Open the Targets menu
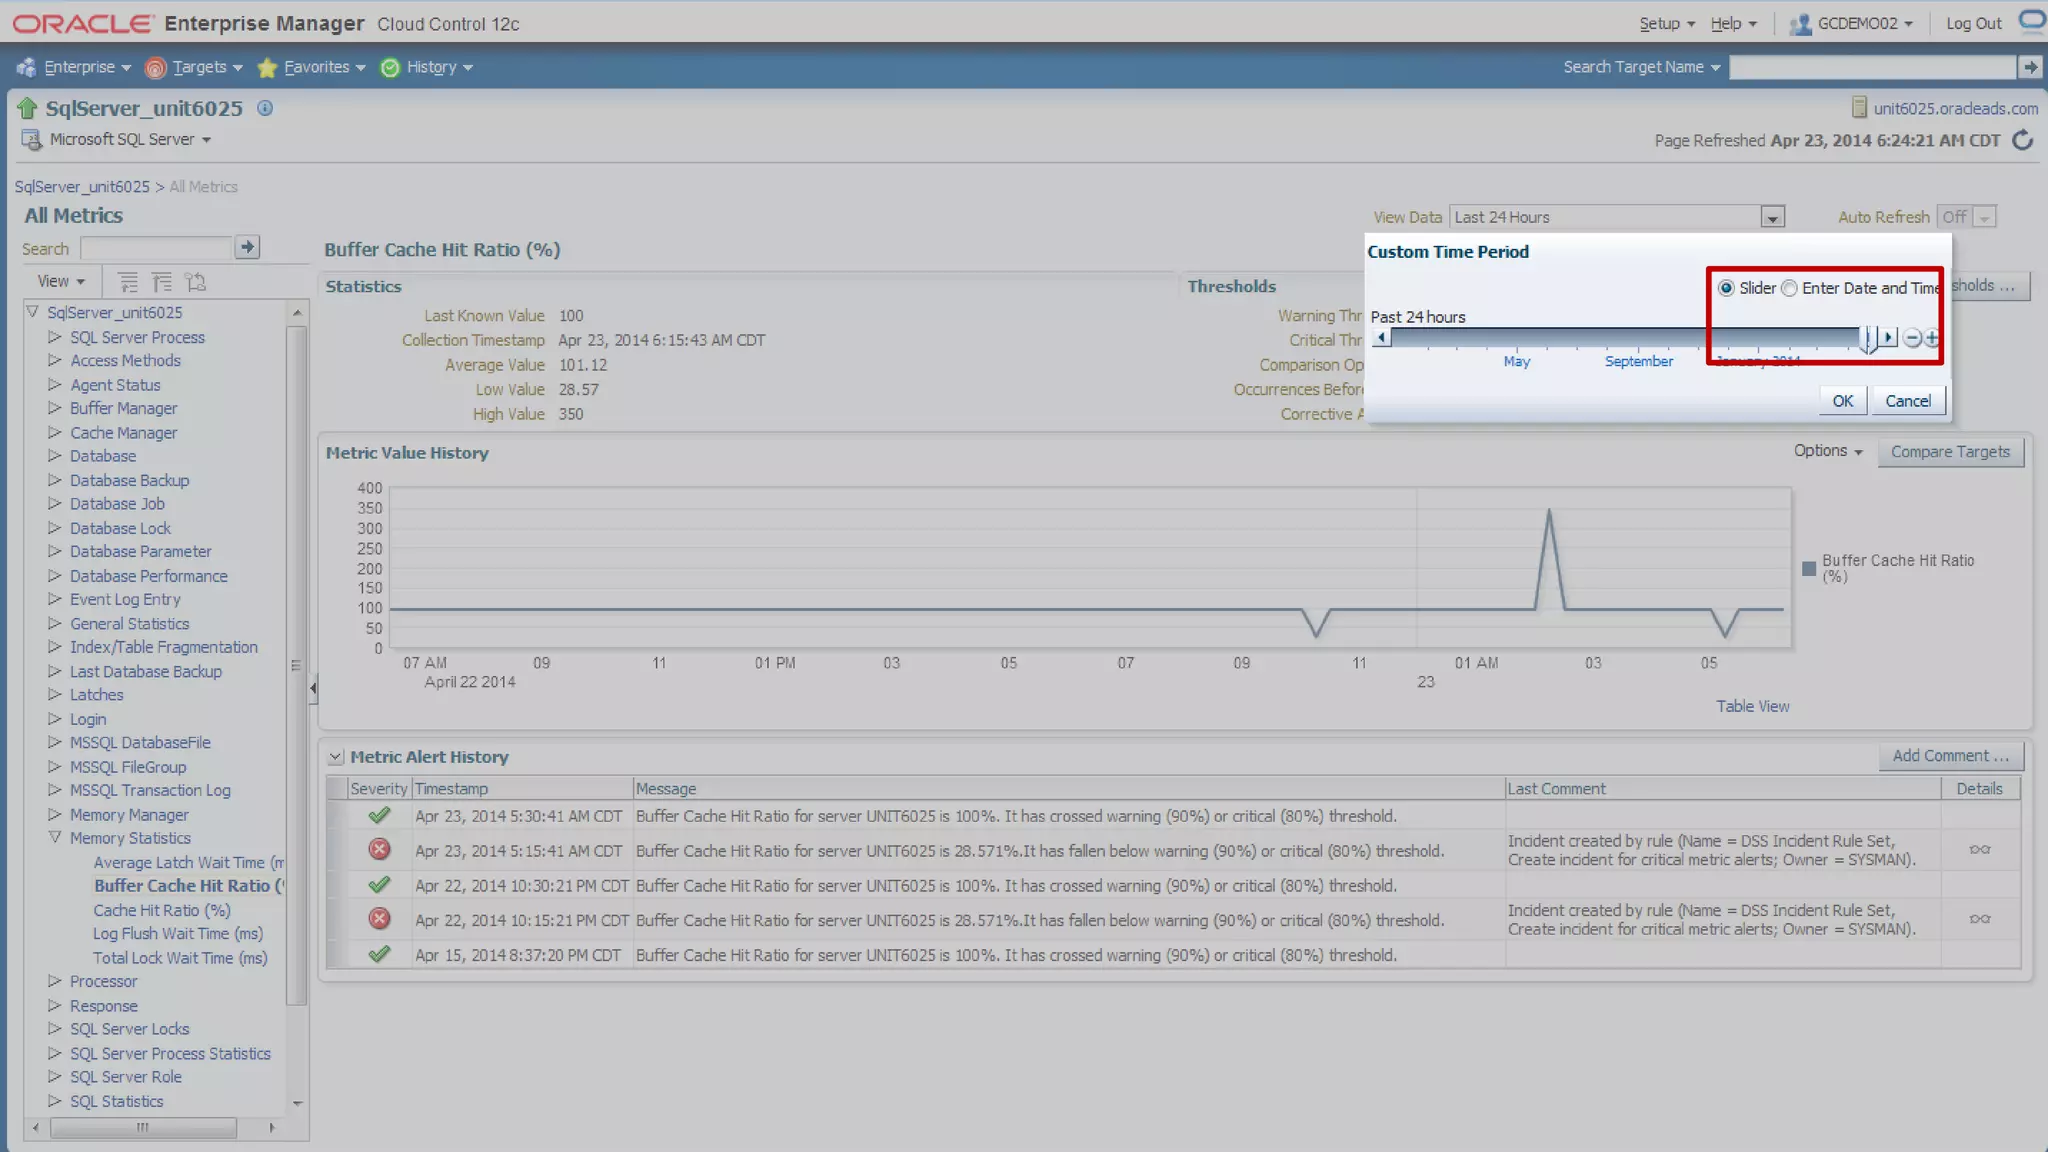Viewport: 2048px width, 1152px height. pyautogui.click(x=195, y=67)
